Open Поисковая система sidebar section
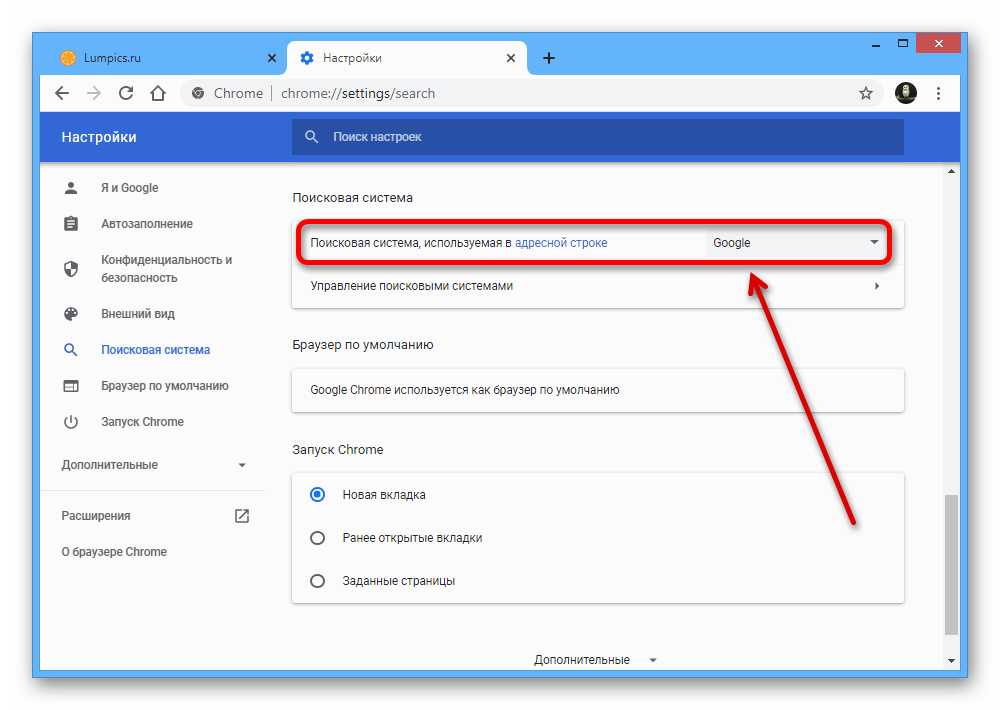This screenshot has height=710, width=1000. click(x=156, y=350)
